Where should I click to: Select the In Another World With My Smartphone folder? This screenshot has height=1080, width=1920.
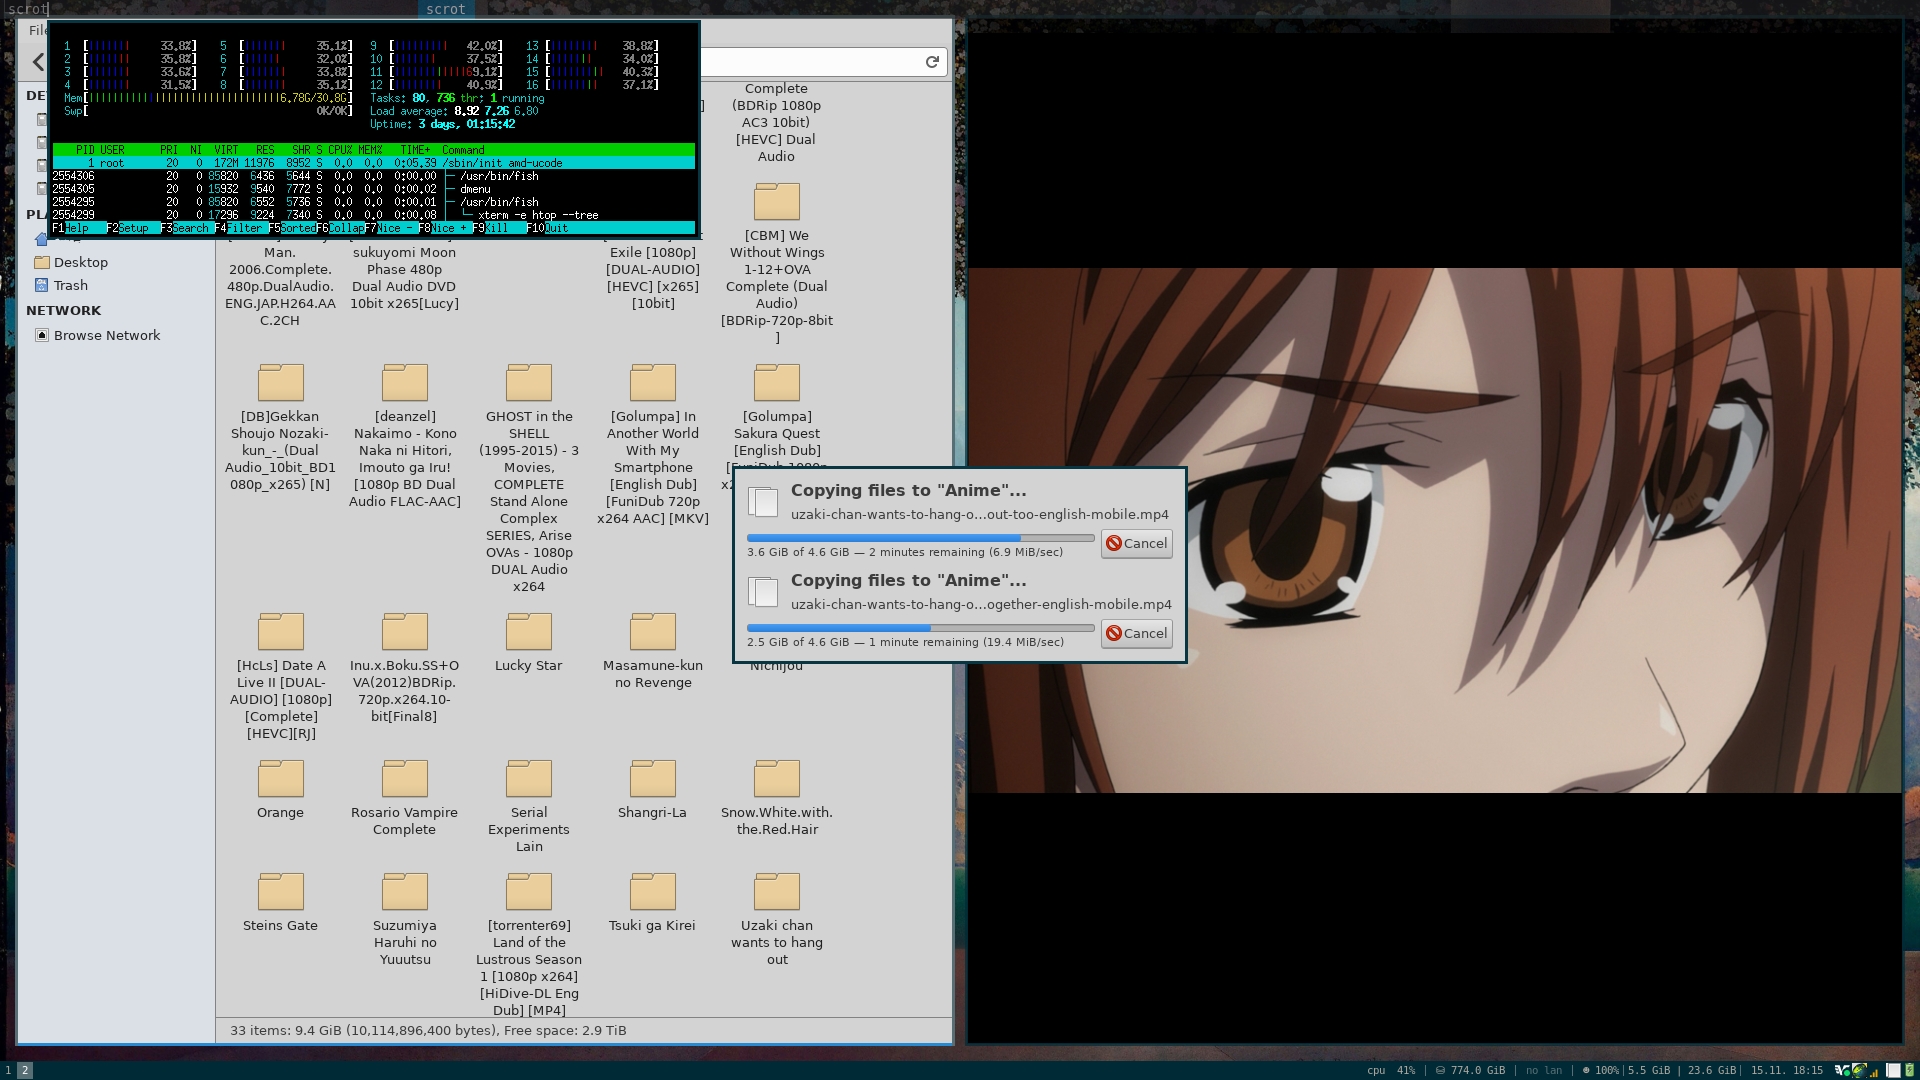652,382
